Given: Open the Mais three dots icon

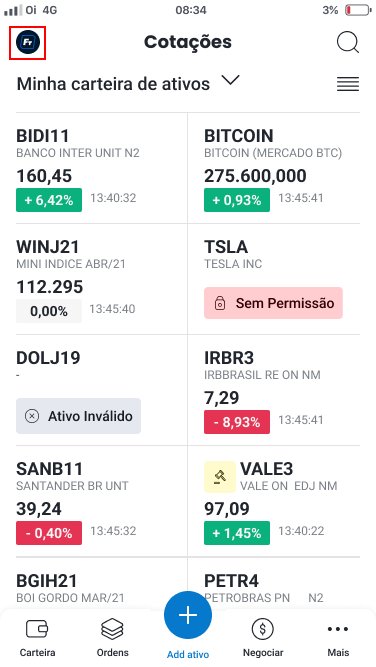Looking at the screenshot, I should pyautogui.click(x=338, y=629).
